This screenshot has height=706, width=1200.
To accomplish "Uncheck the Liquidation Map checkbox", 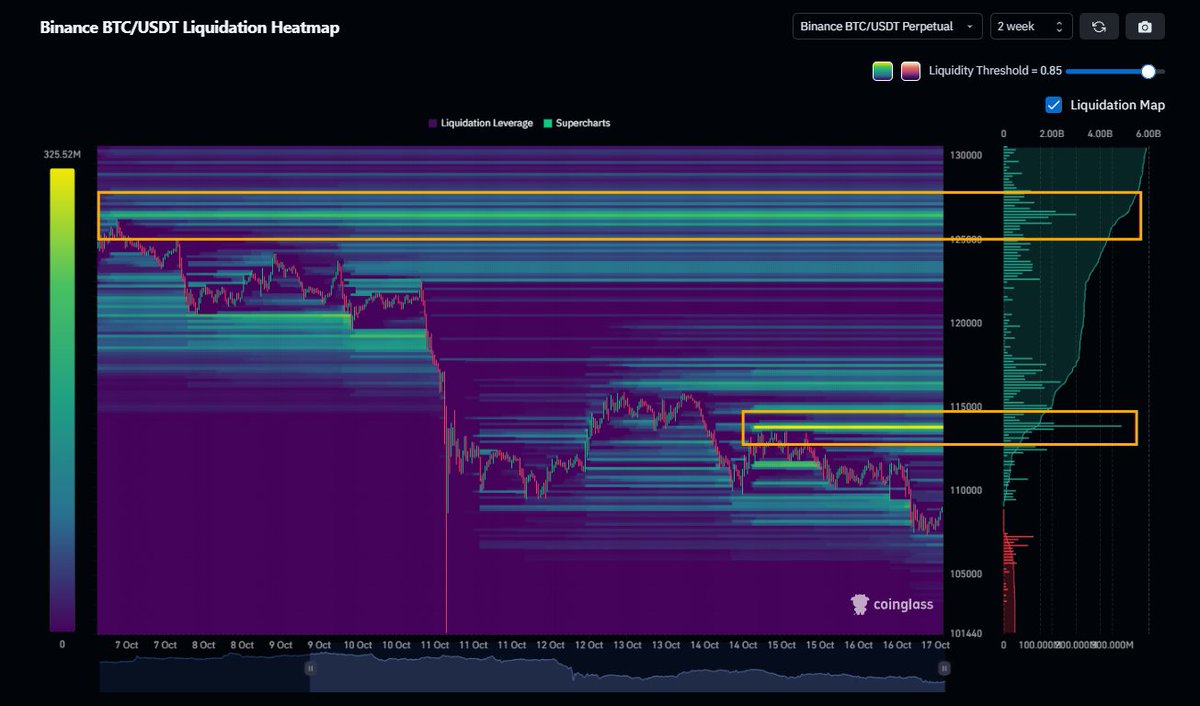I will tap(1053, 105).
